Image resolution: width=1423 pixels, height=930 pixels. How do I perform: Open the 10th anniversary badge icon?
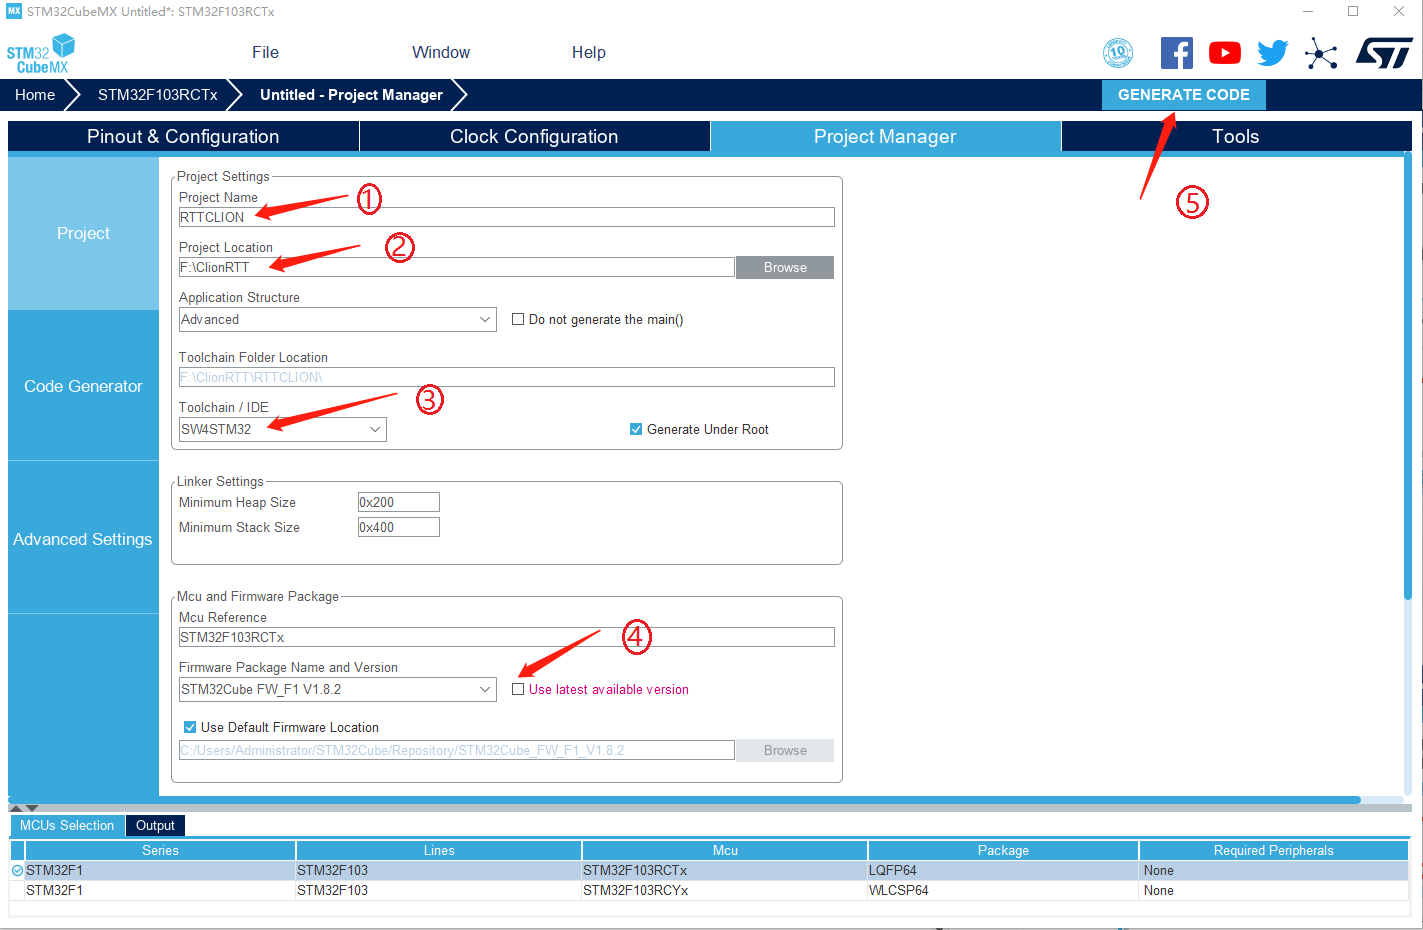pyautogui.click(x=1118, y=53)
